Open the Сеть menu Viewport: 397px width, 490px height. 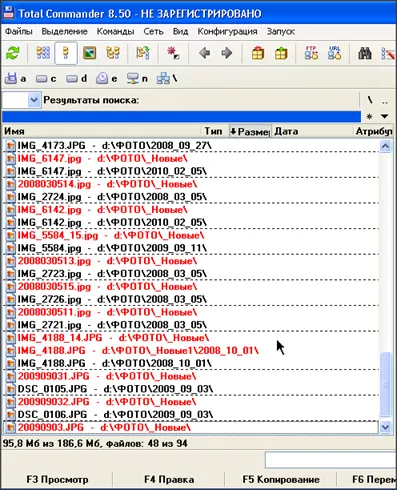point(153,32)
